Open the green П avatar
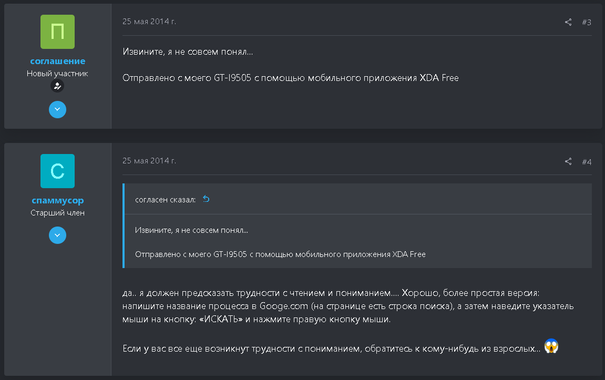The image size is (605, 380). (57, 32)
